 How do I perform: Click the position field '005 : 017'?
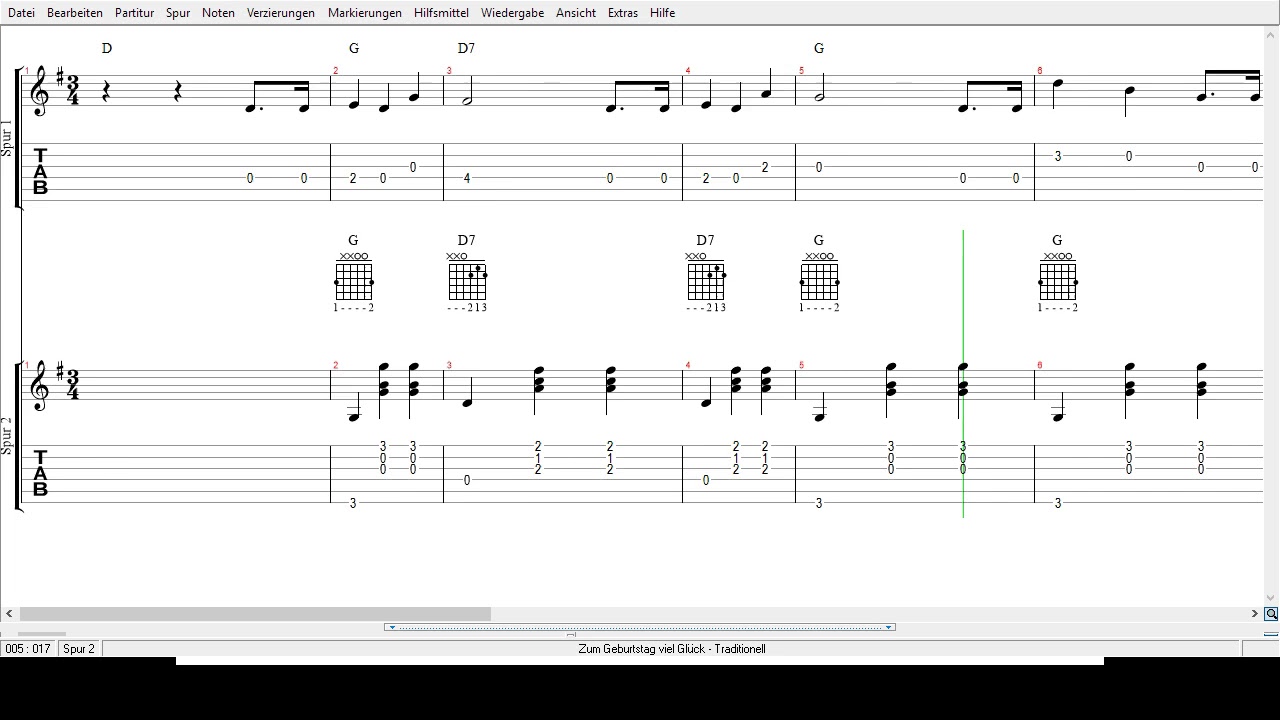coord(28,649)
